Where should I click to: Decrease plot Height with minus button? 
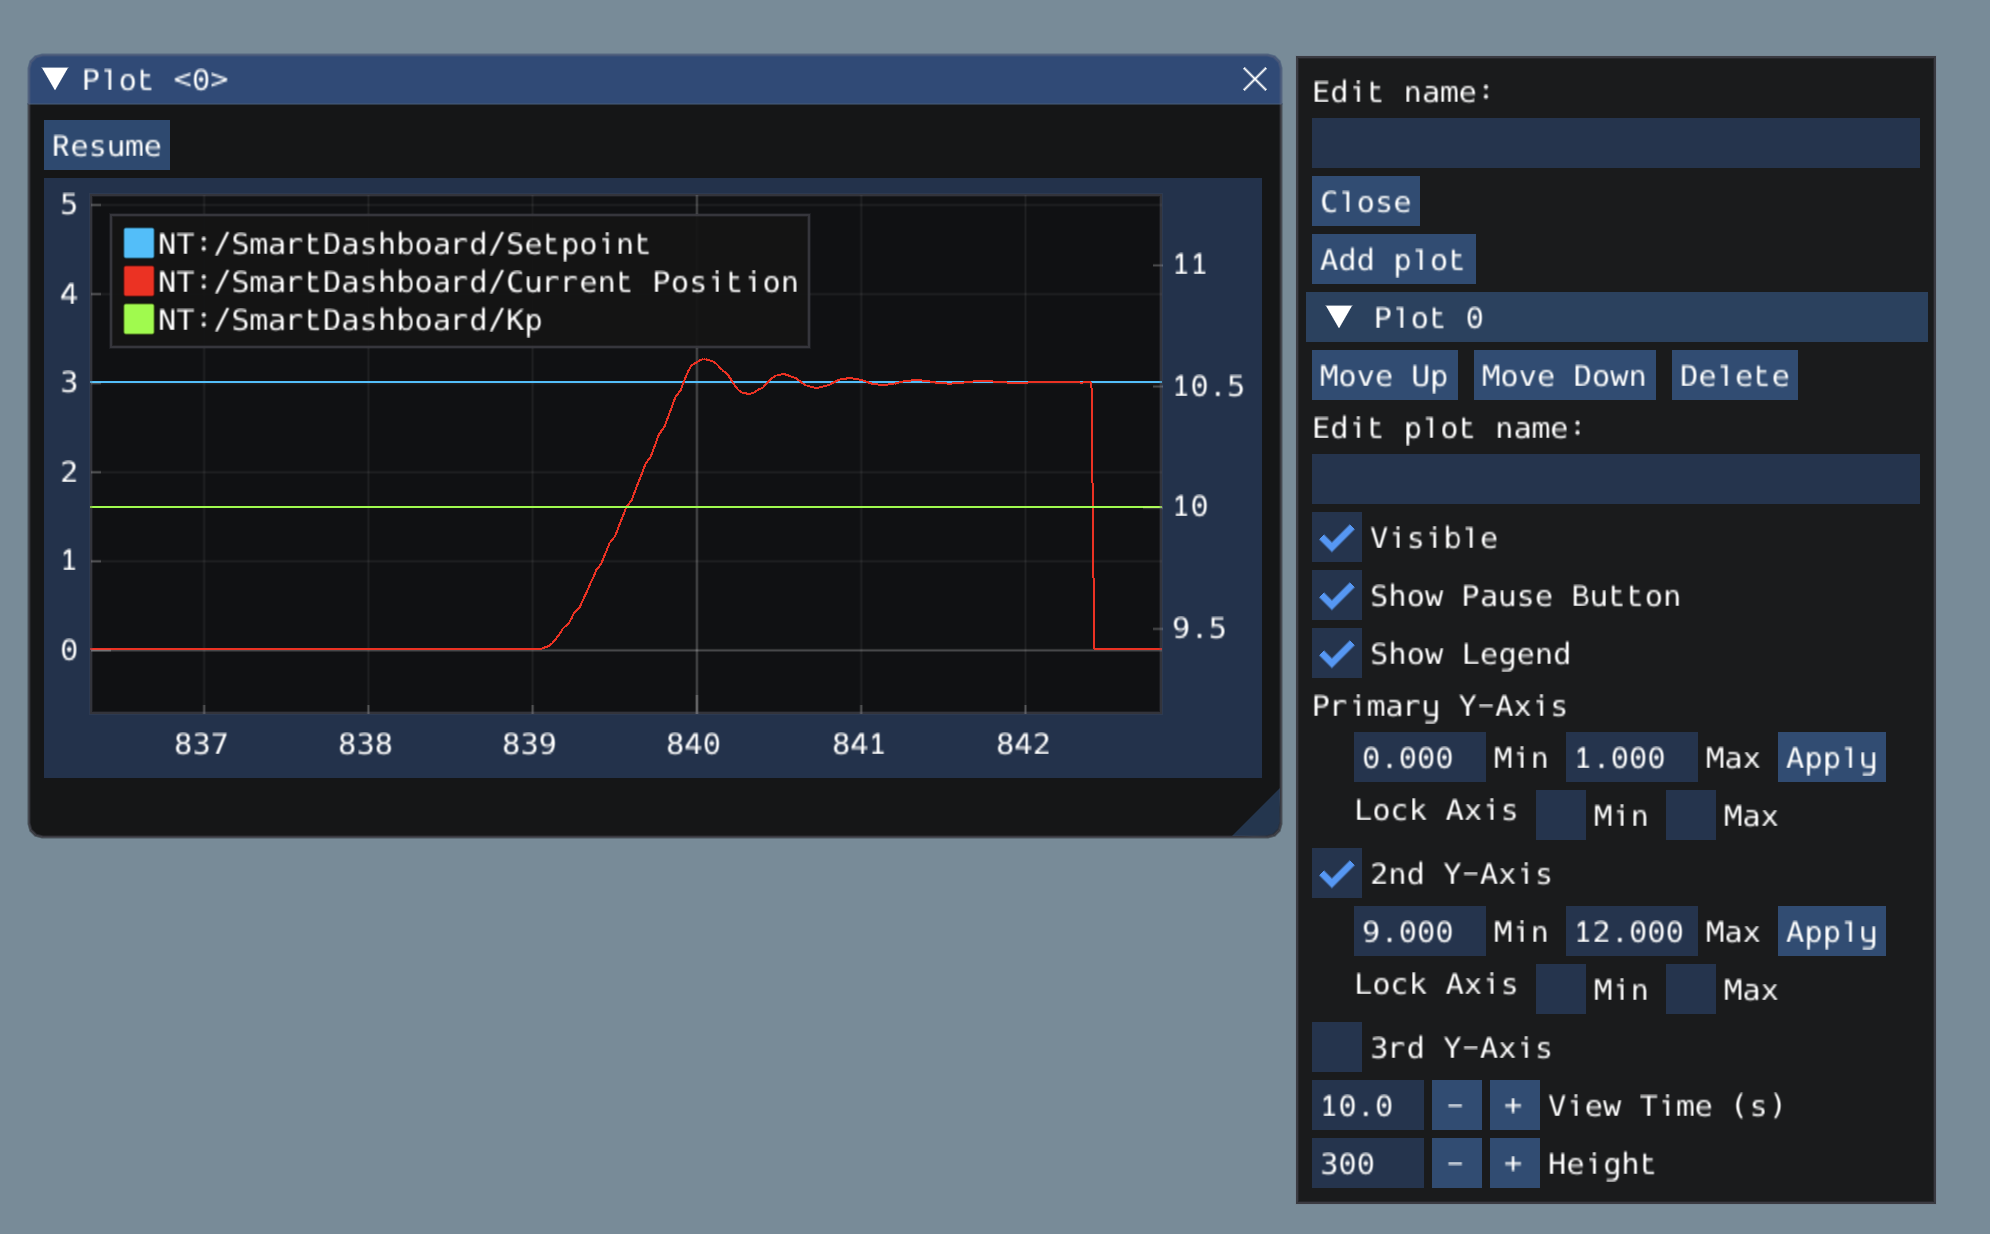(x=1455, y=1163)
